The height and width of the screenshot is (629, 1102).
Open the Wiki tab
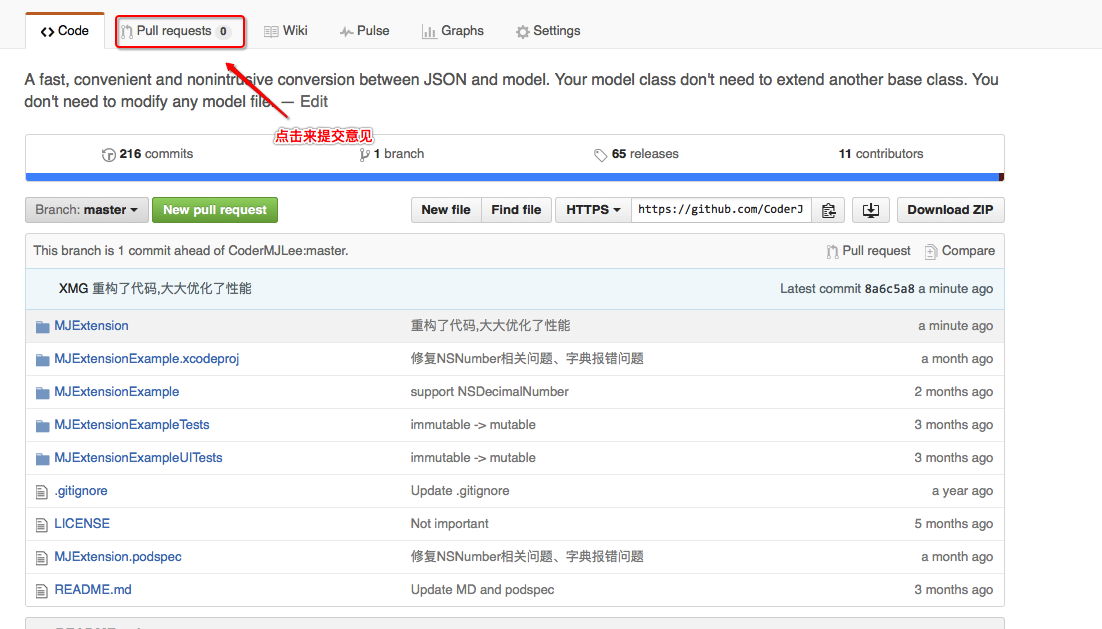[285, 31]
